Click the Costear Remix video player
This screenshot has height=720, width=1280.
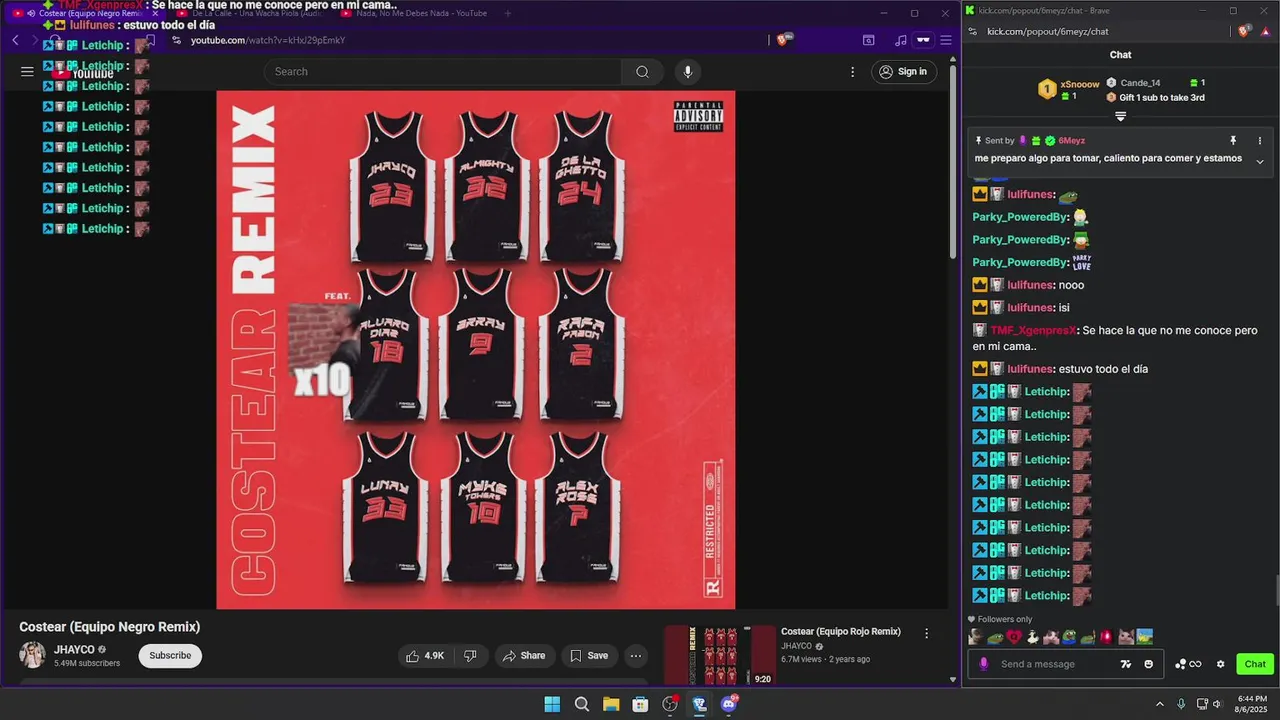tap(476, 350)
